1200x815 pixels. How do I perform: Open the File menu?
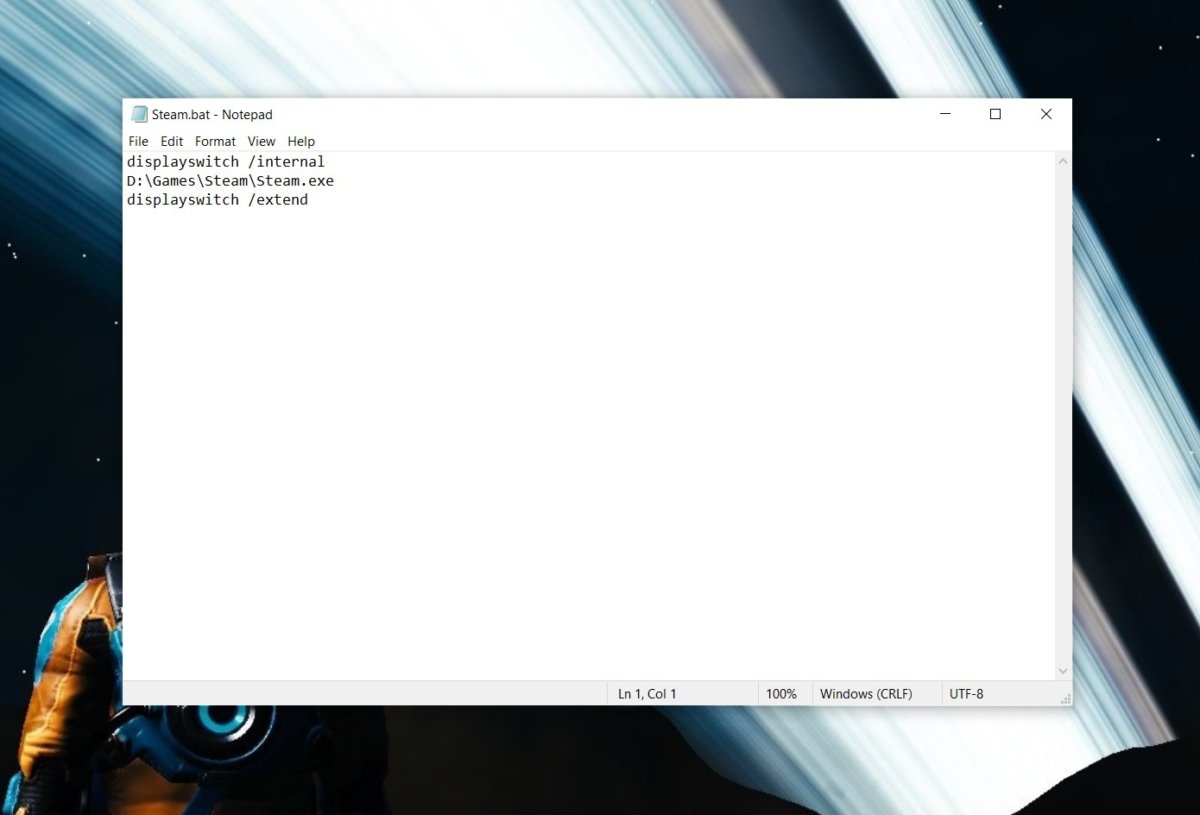(x=138, y=141)
